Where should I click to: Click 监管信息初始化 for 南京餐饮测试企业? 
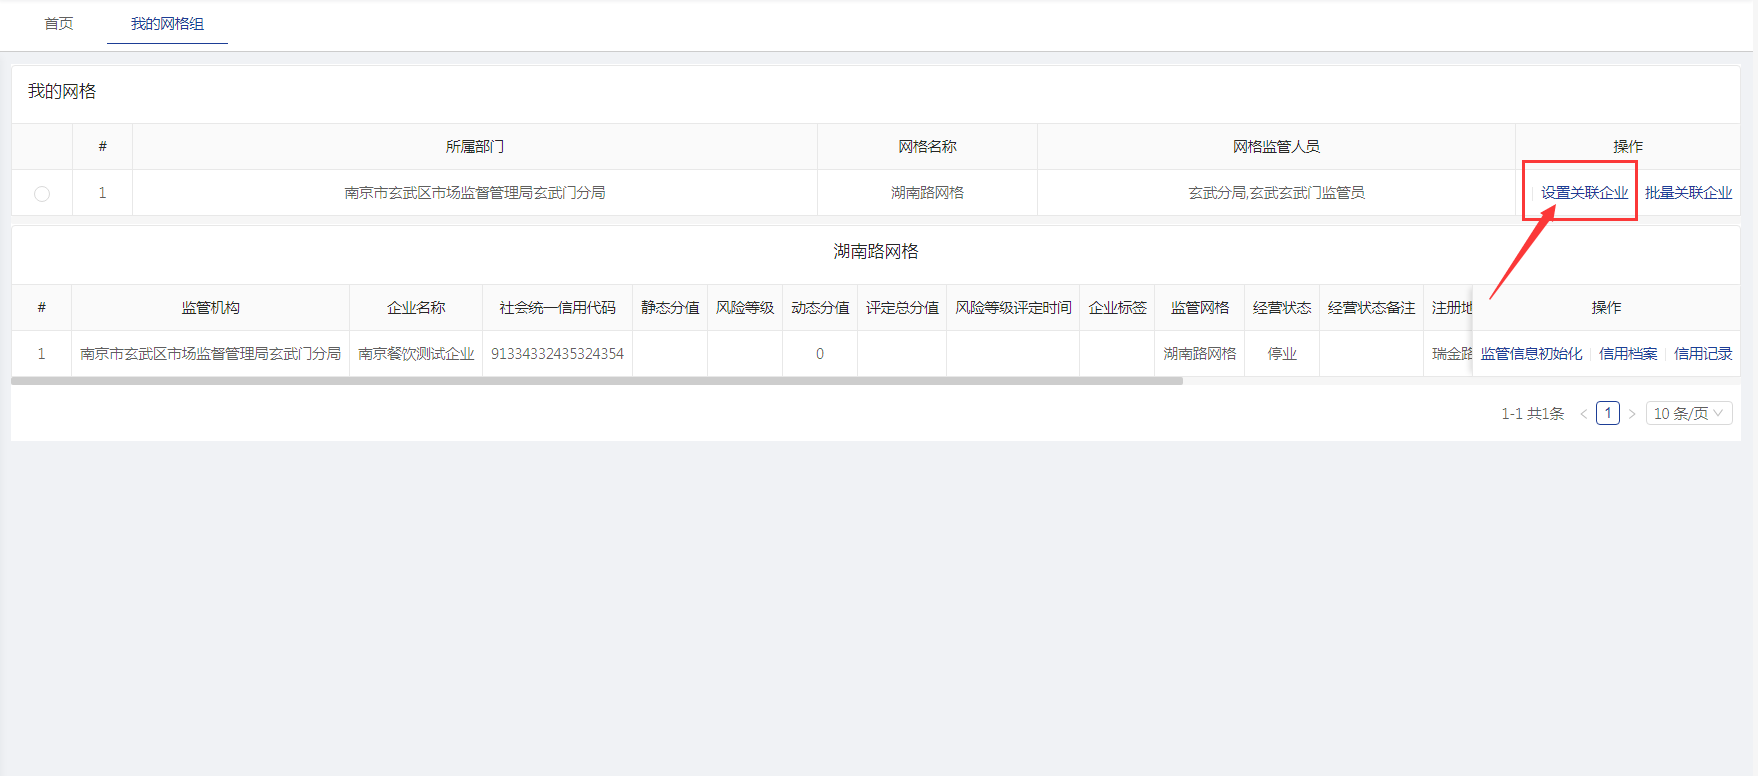tap(1531, 354)
